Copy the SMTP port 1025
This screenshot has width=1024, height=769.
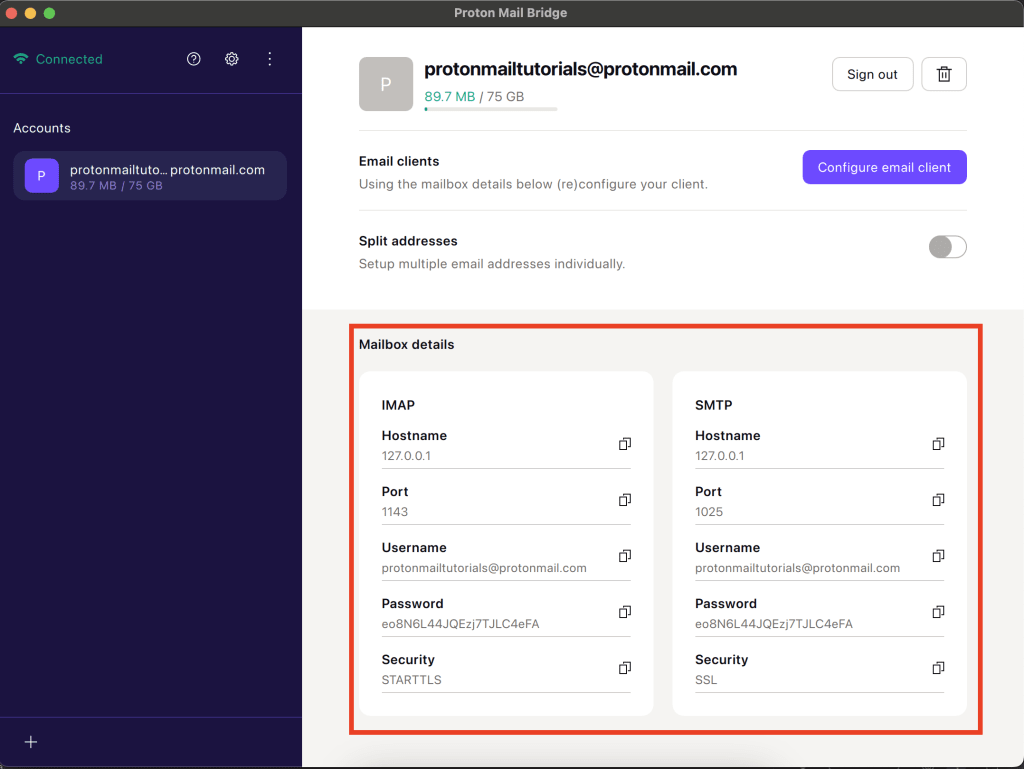[x=938, y=500]
